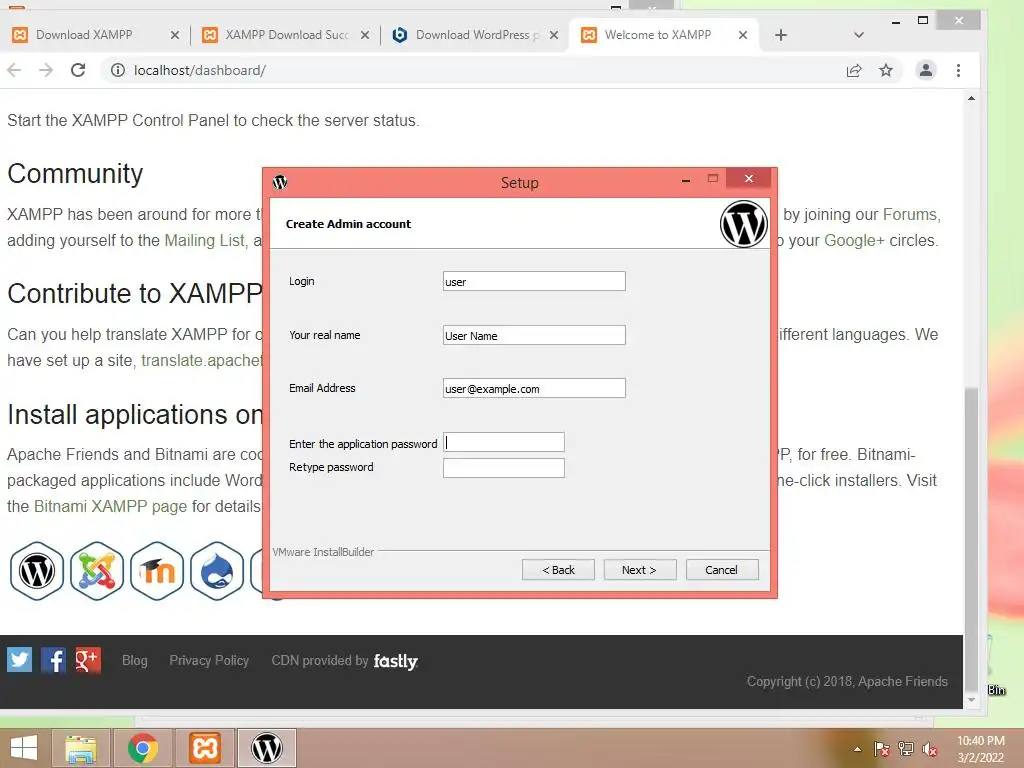
Task: Click the browser back arrow
Action: tap(14, 70)
